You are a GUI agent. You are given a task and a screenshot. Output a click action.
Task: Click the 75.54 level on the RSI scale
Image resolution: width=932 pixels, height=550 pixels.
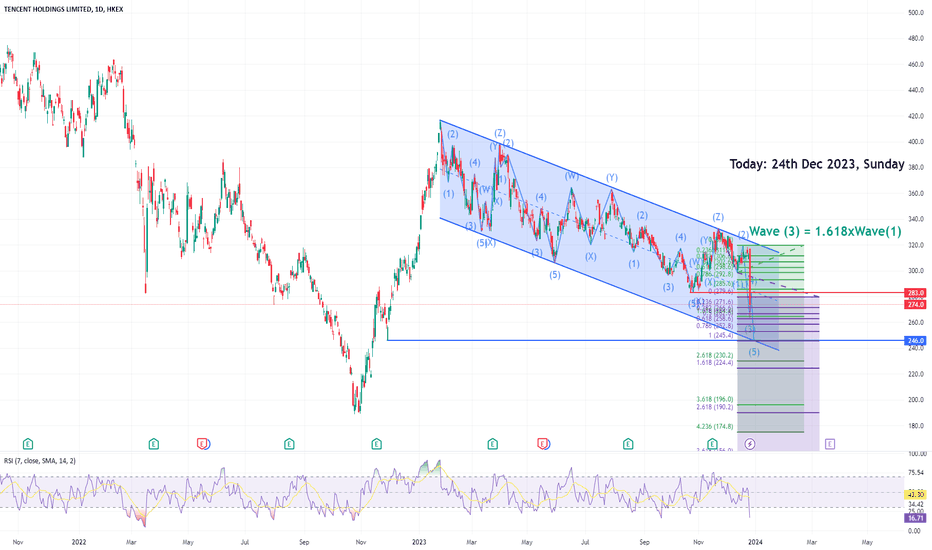point(916,474)
